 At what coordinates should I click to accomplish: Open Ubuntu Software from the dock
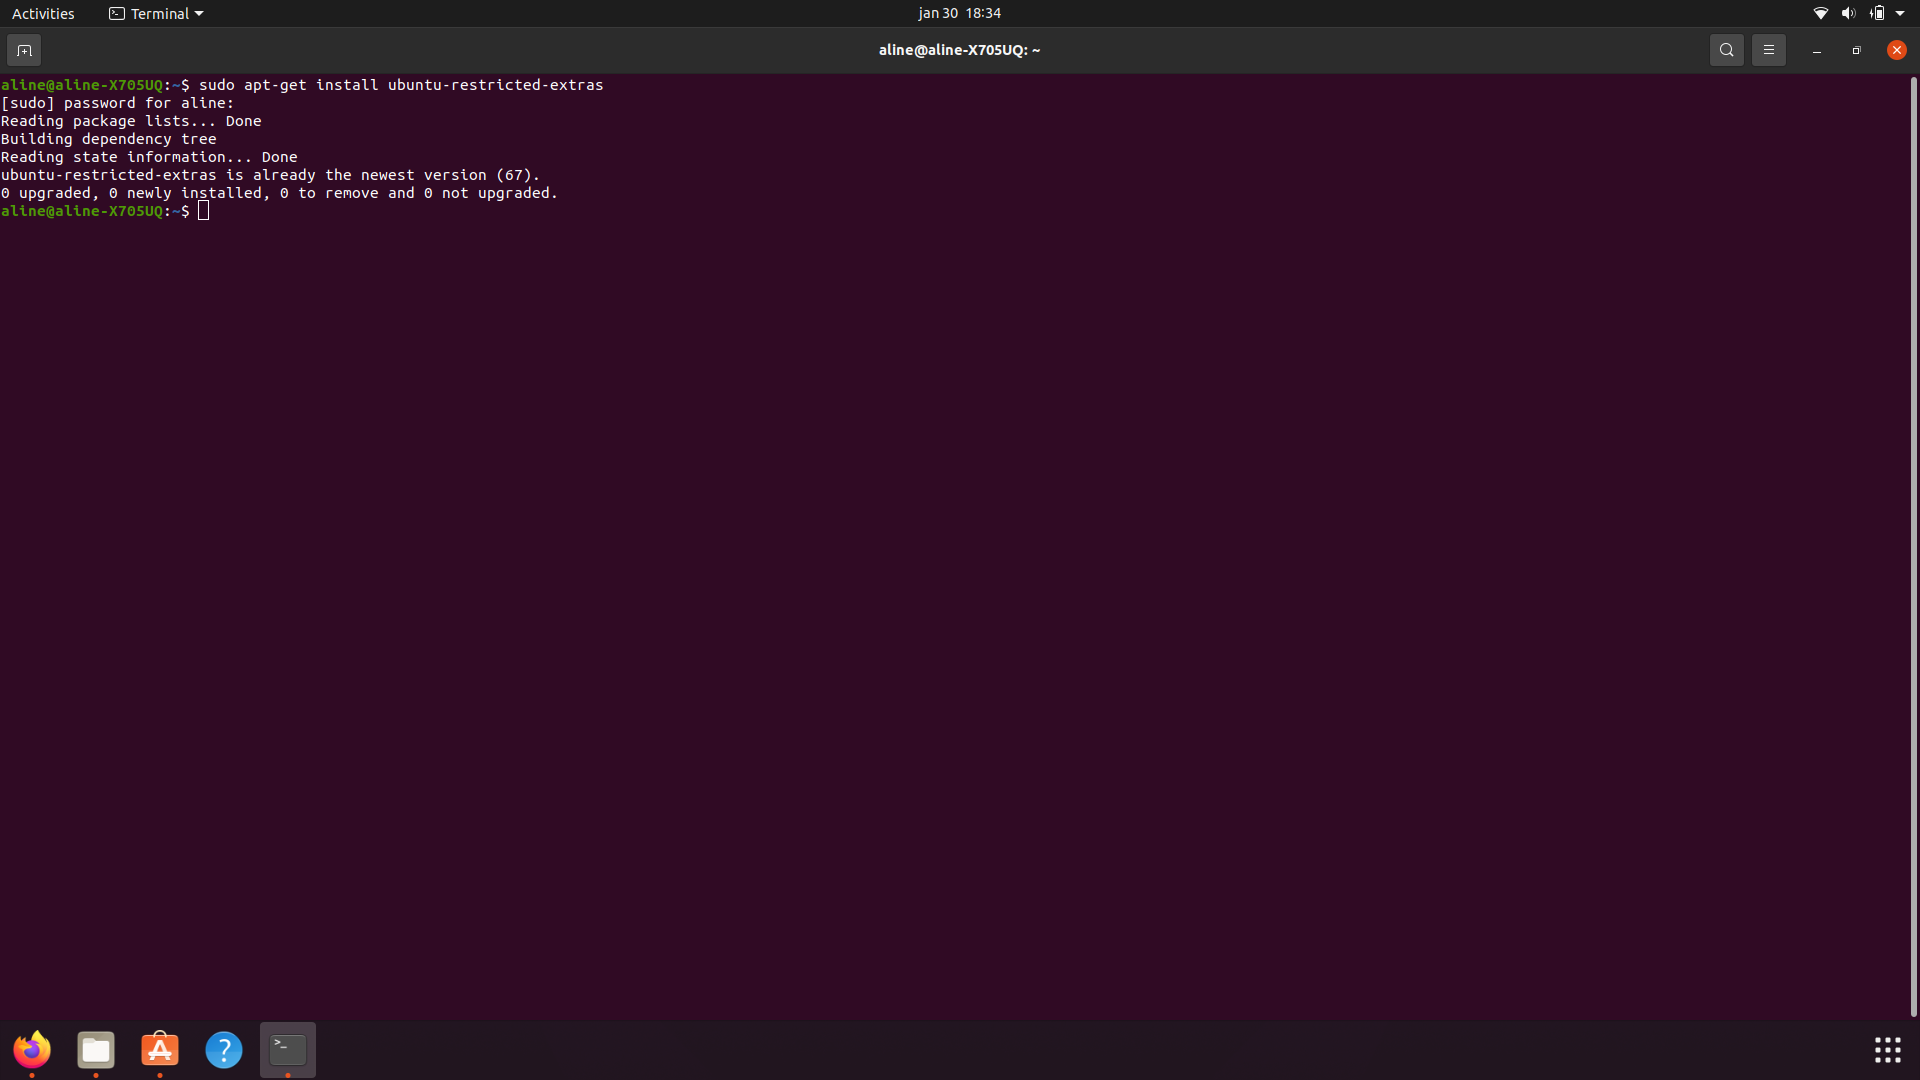(x=160, y=1049)
